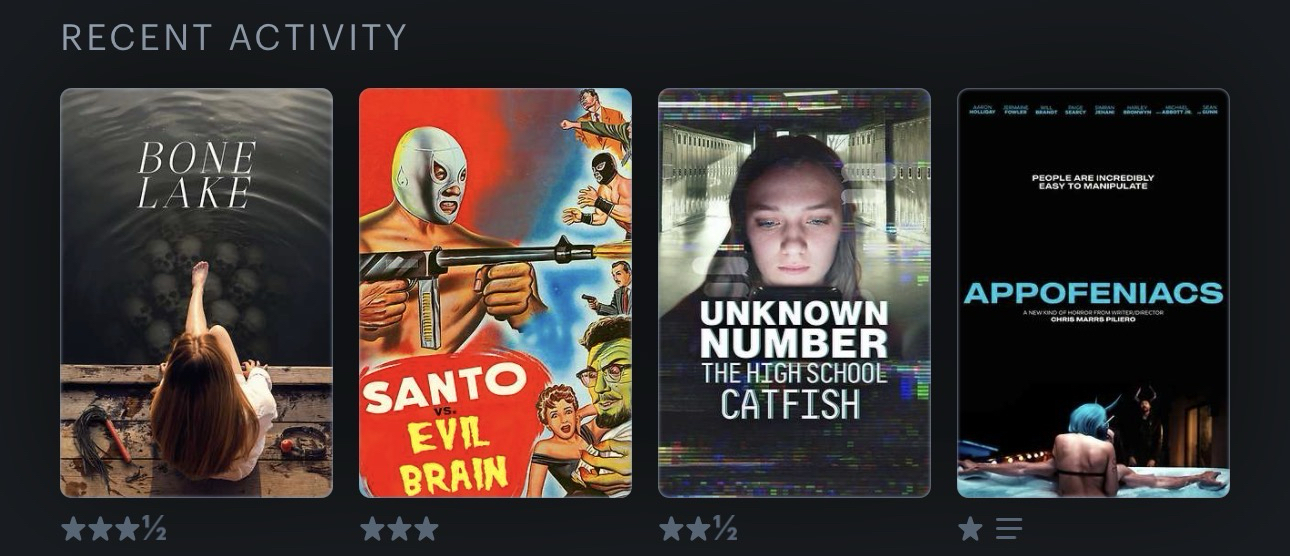
Task: Click the Recent Activity heading
Action: (234, 38)
